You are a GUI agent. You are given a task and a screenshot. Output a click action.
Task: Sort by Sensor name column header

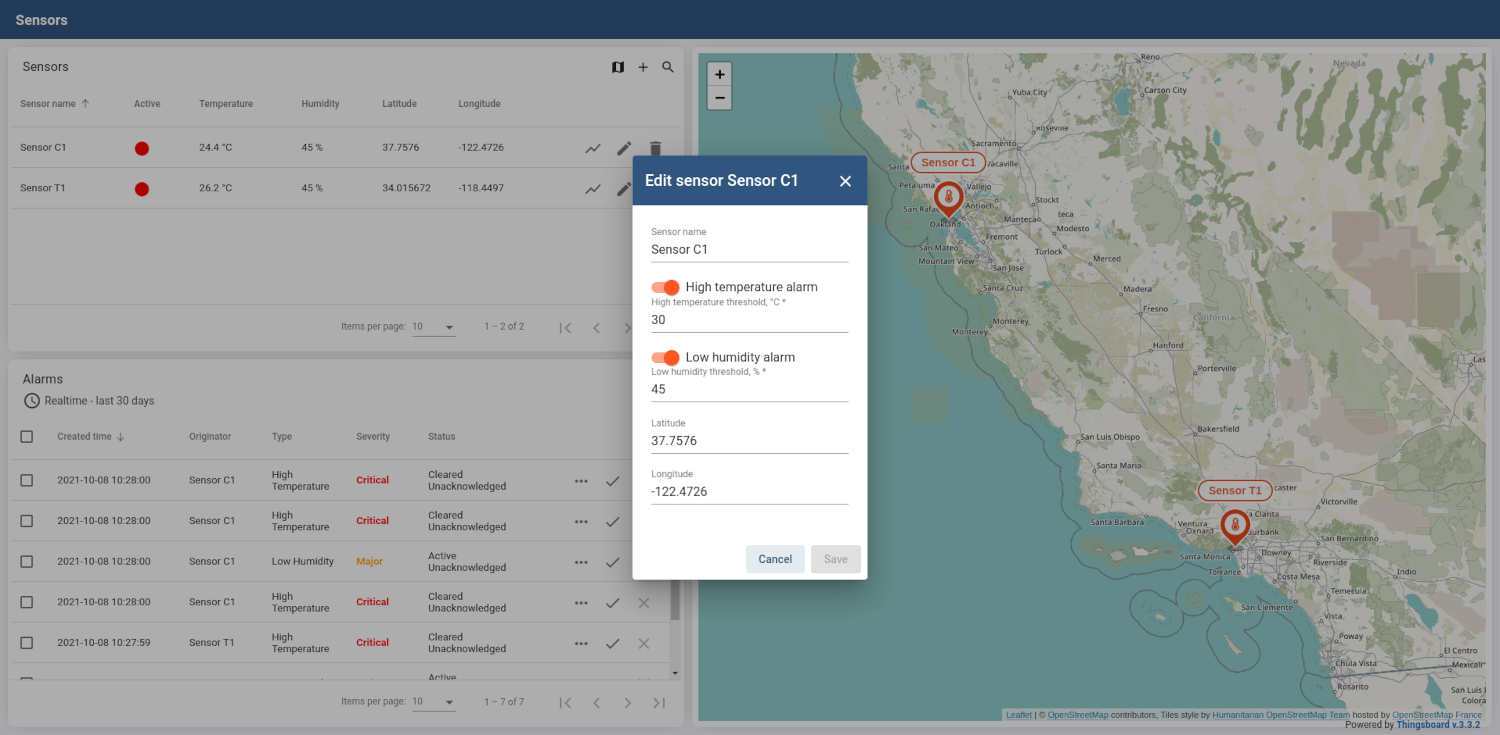[48, 104]
